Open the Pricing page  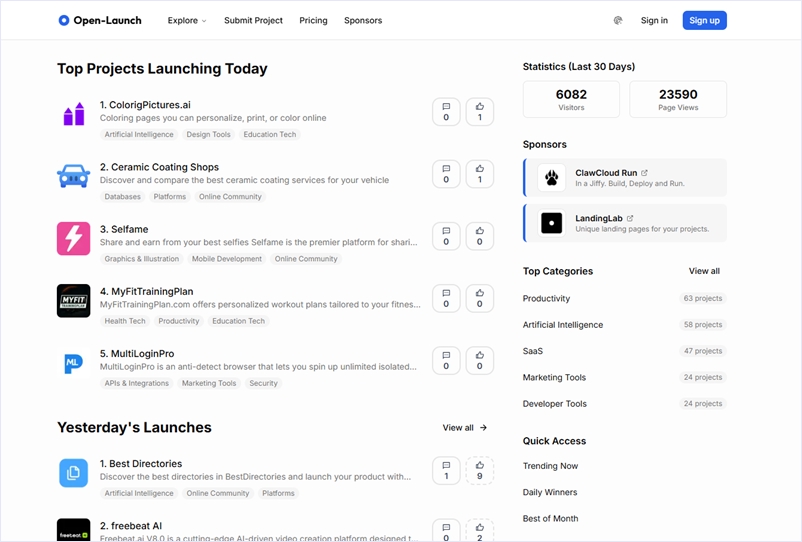point(313,20)
